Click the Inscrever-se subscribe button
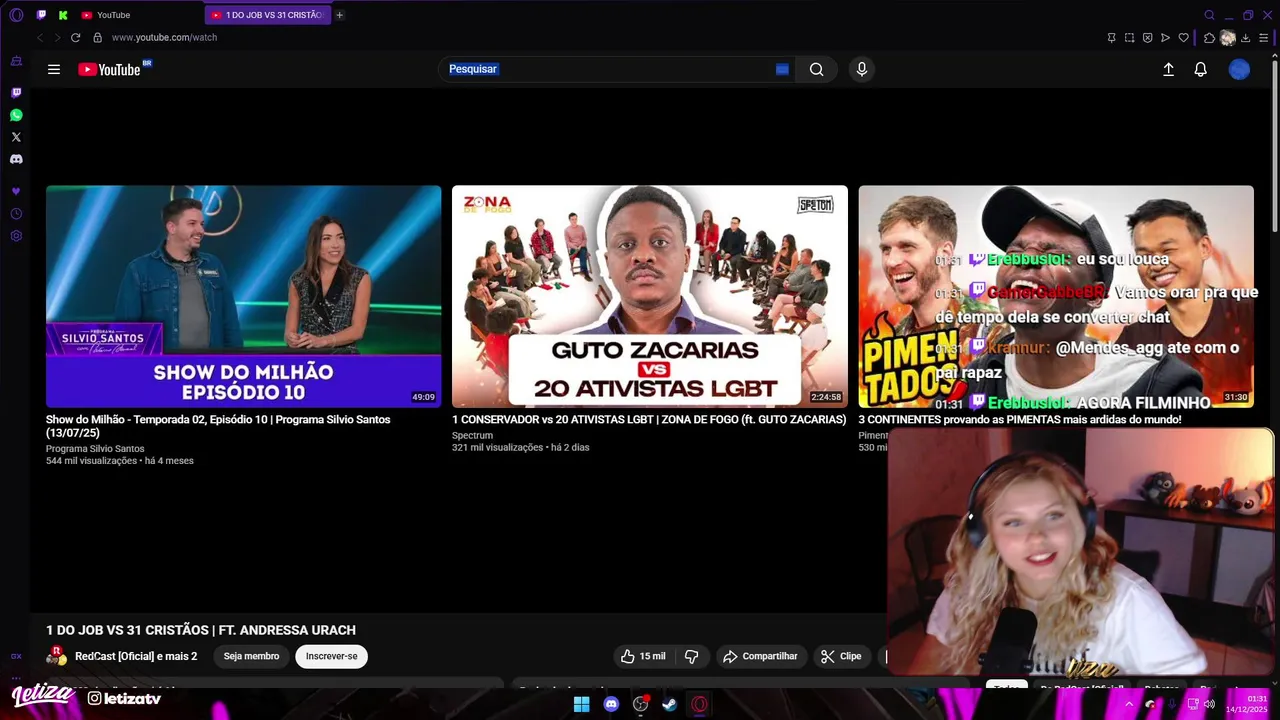This screenshot has width=1280, height=720. pyautogui.click(x=332, y=656)
